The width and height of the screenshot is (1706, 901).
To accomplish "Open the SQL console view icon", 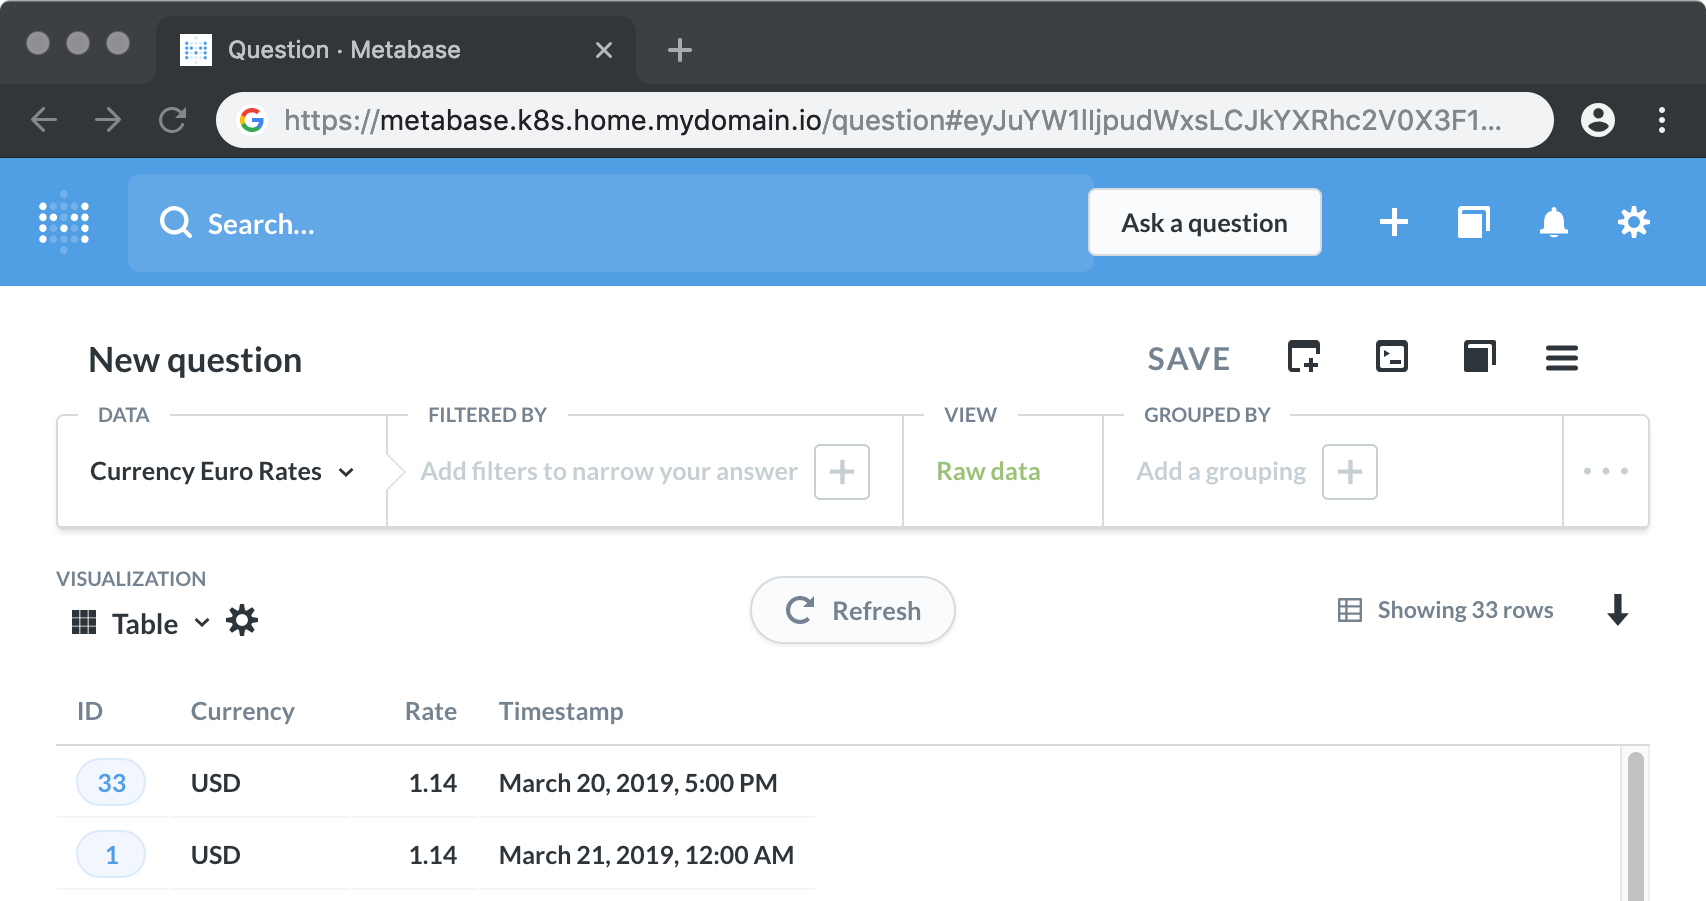I will pos(1391,356).
